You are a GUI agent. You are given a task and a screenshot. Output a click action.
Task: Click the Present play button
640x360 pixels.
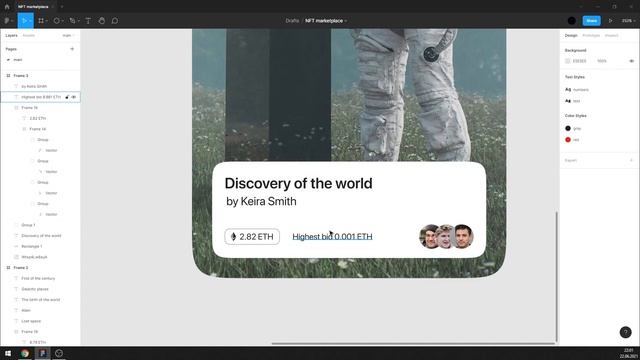(611, 20)
